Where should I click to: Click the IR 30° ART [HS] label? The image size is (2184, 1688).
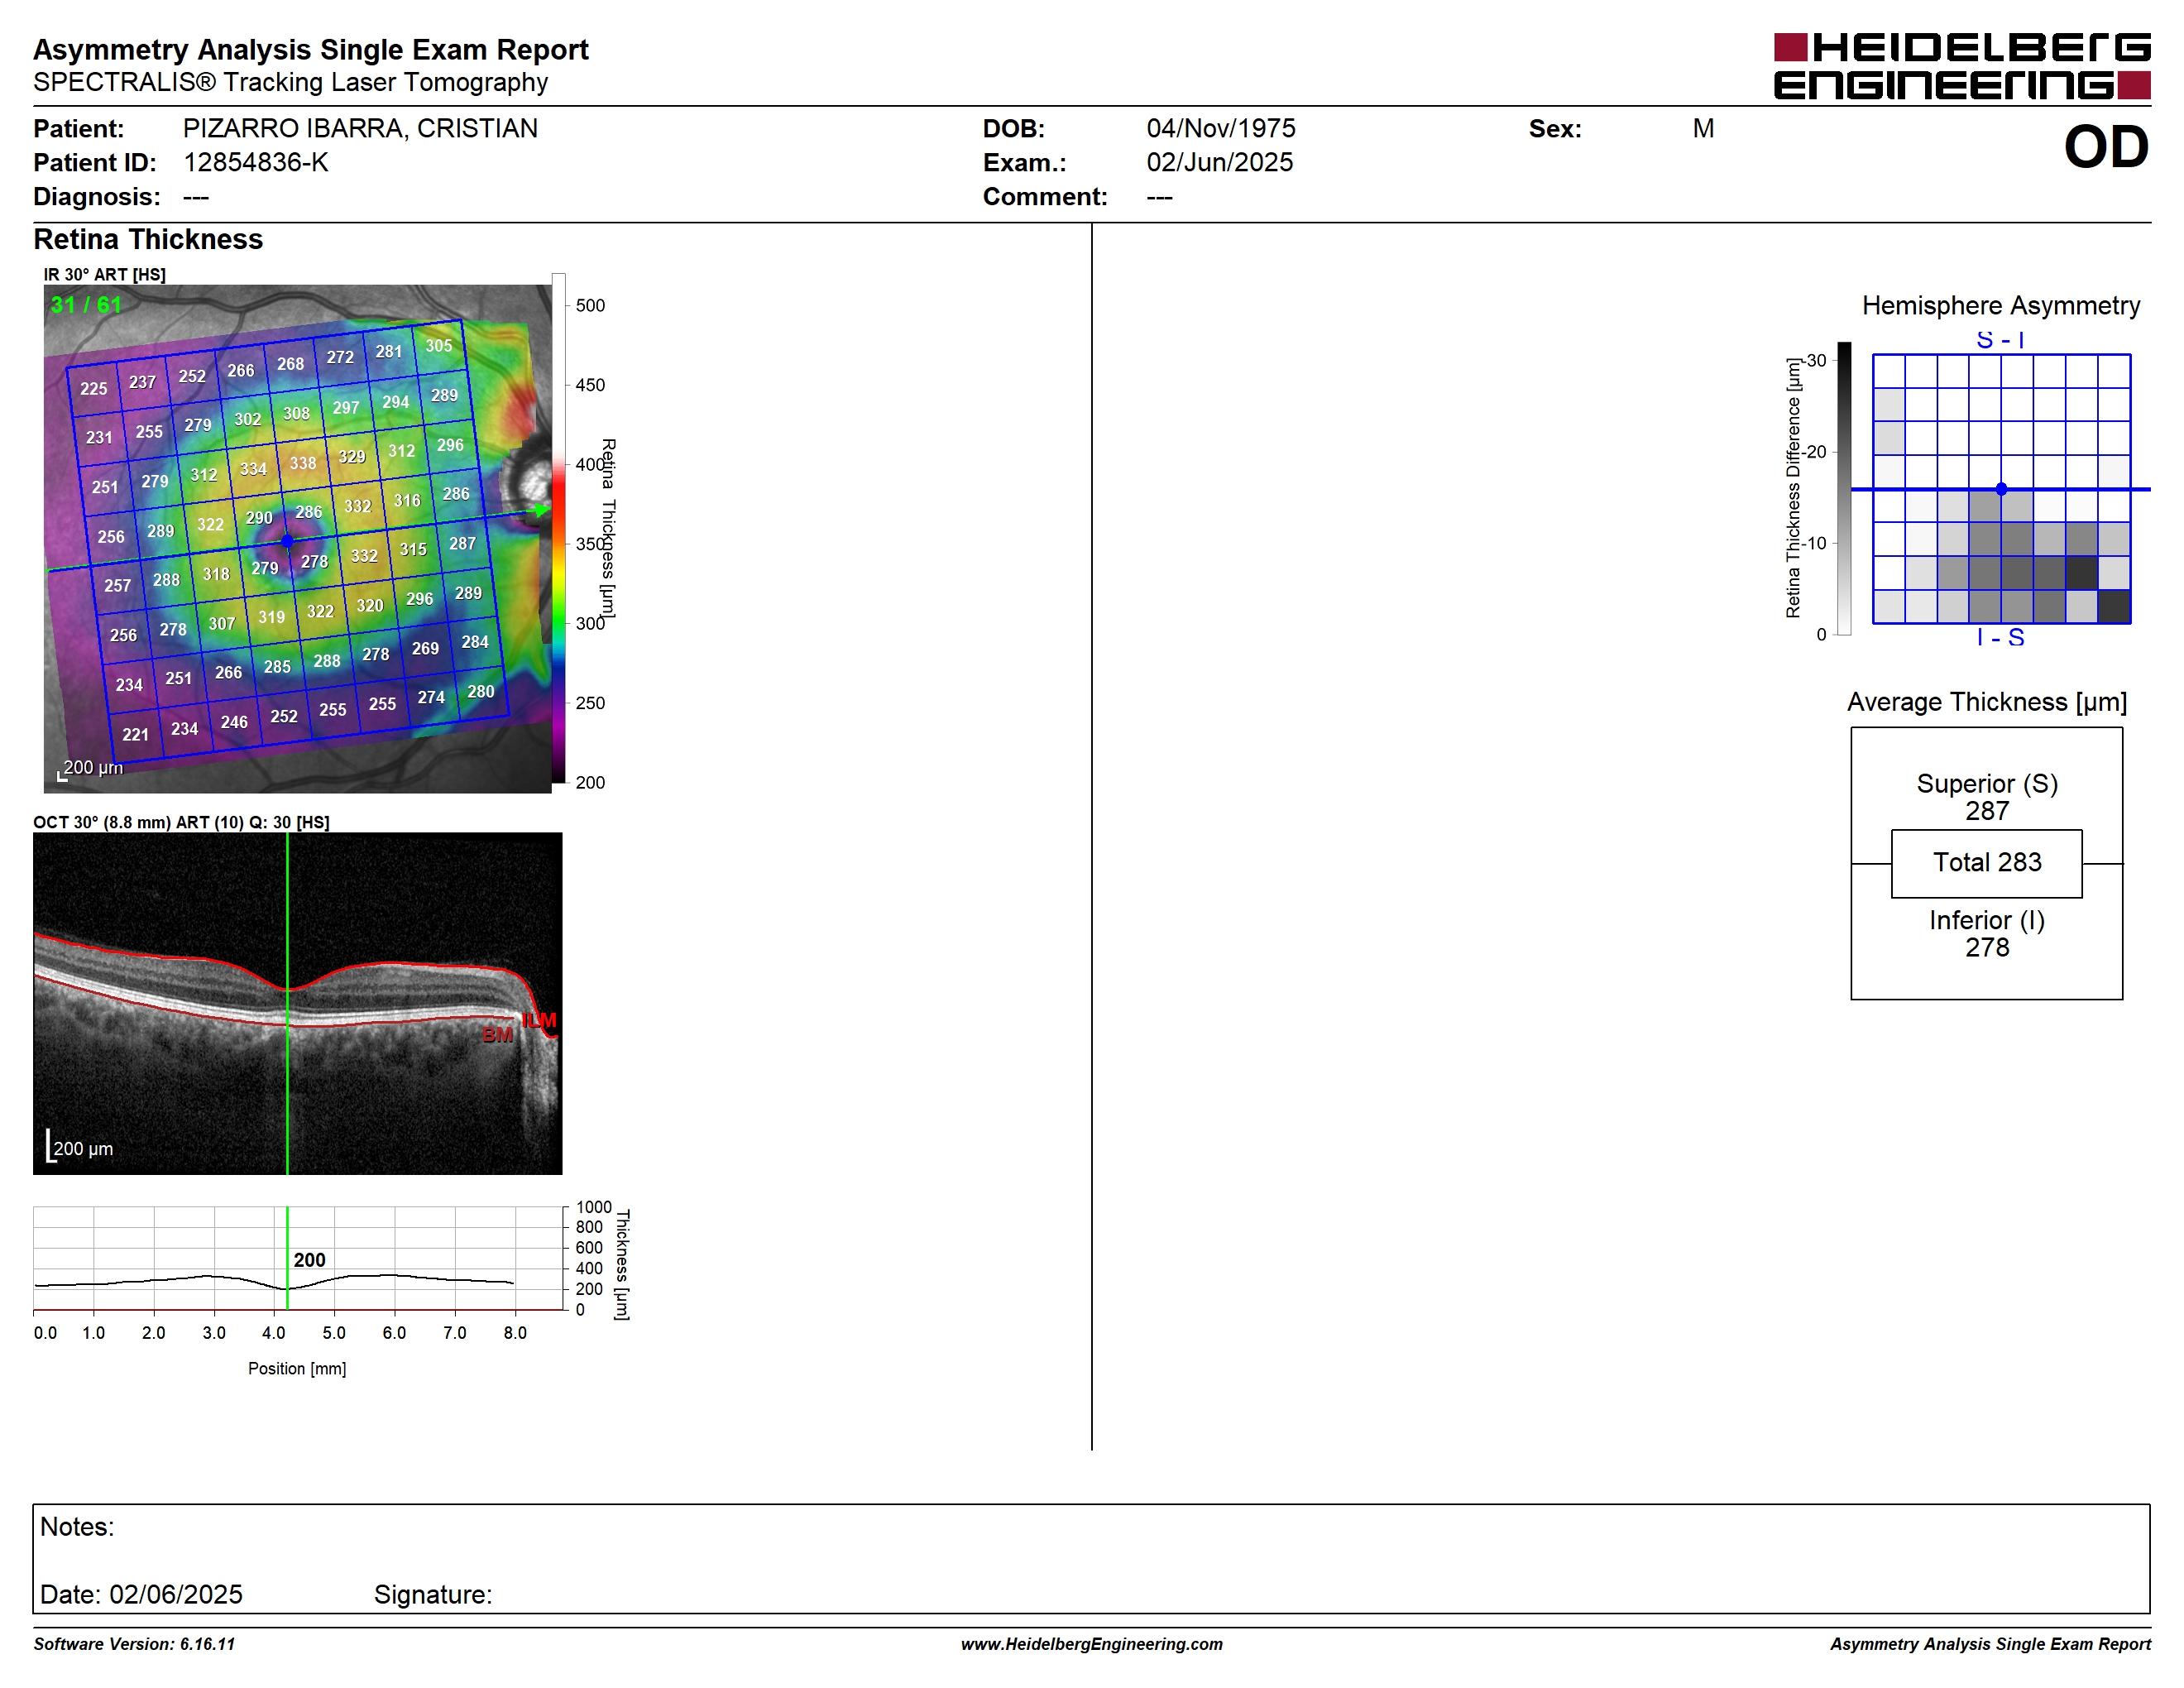click(105, 274)
